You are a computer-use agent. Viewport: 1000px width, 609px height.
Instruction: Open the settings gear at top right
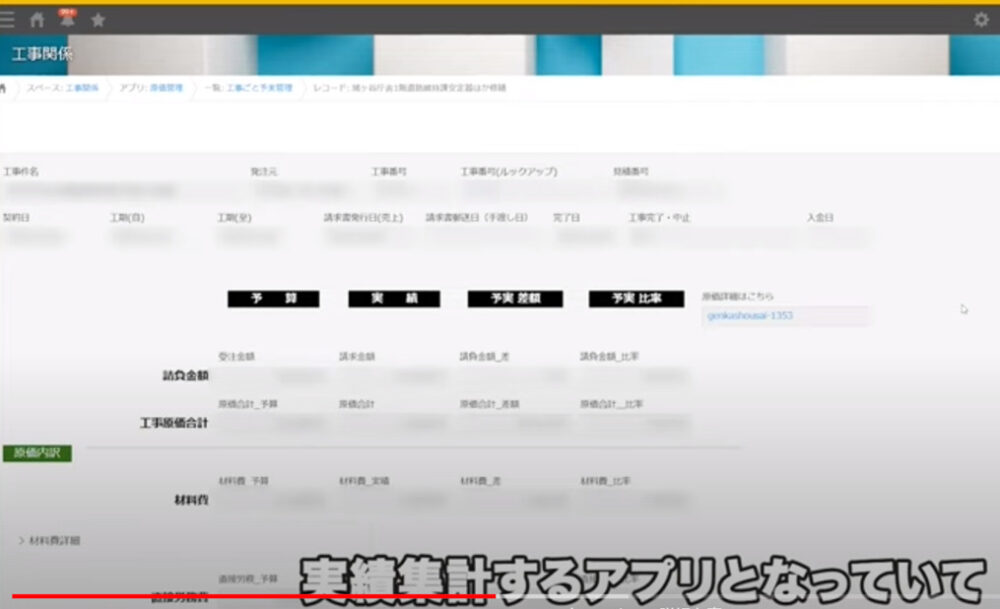[980, 17]
